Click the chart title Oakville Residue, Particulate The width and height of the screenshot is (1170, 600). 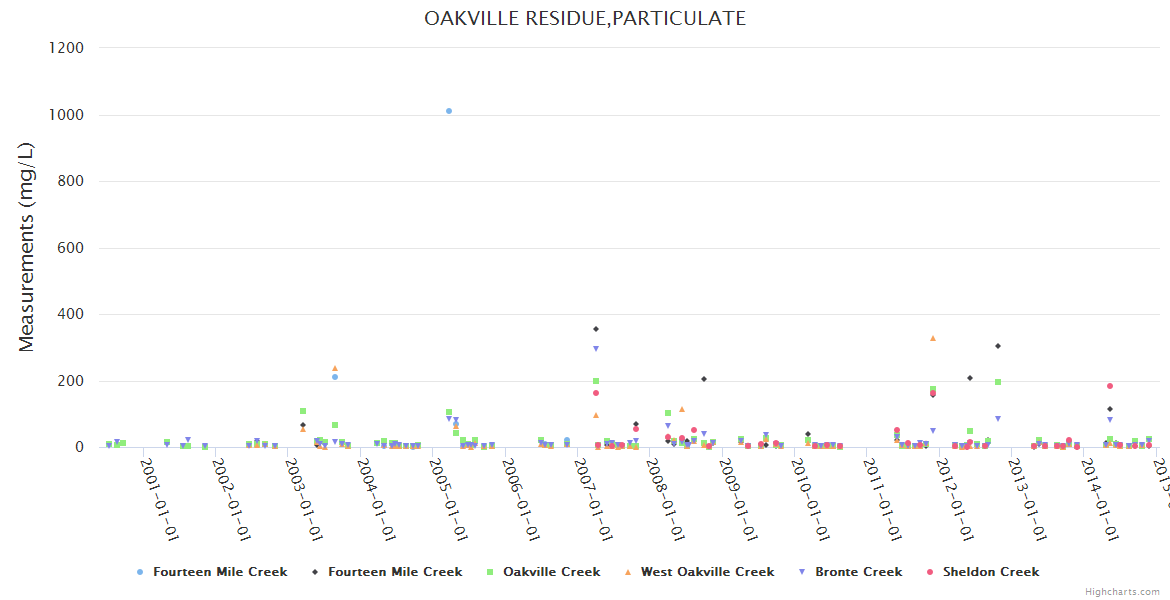pos(585,18)
